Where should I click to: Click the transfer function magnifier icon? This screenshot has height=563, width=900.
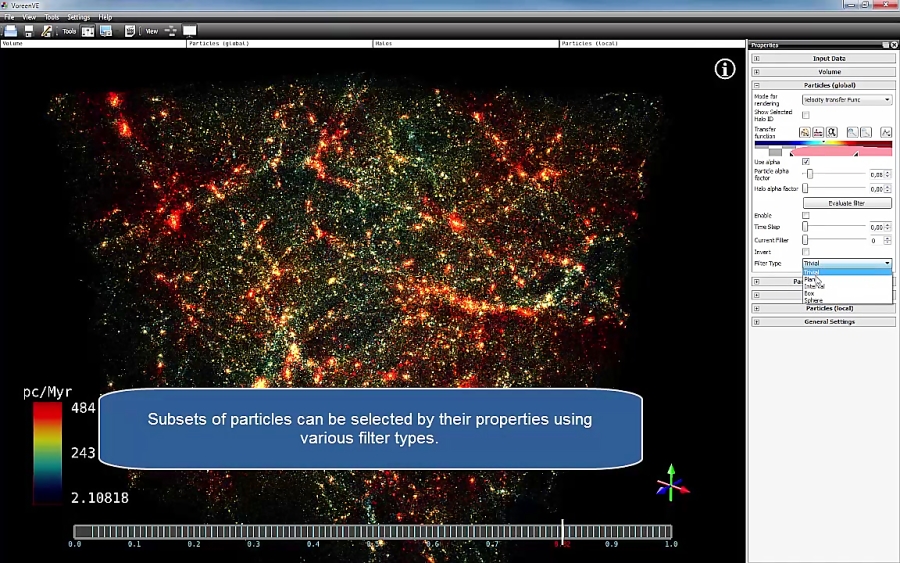click(832, 133)
